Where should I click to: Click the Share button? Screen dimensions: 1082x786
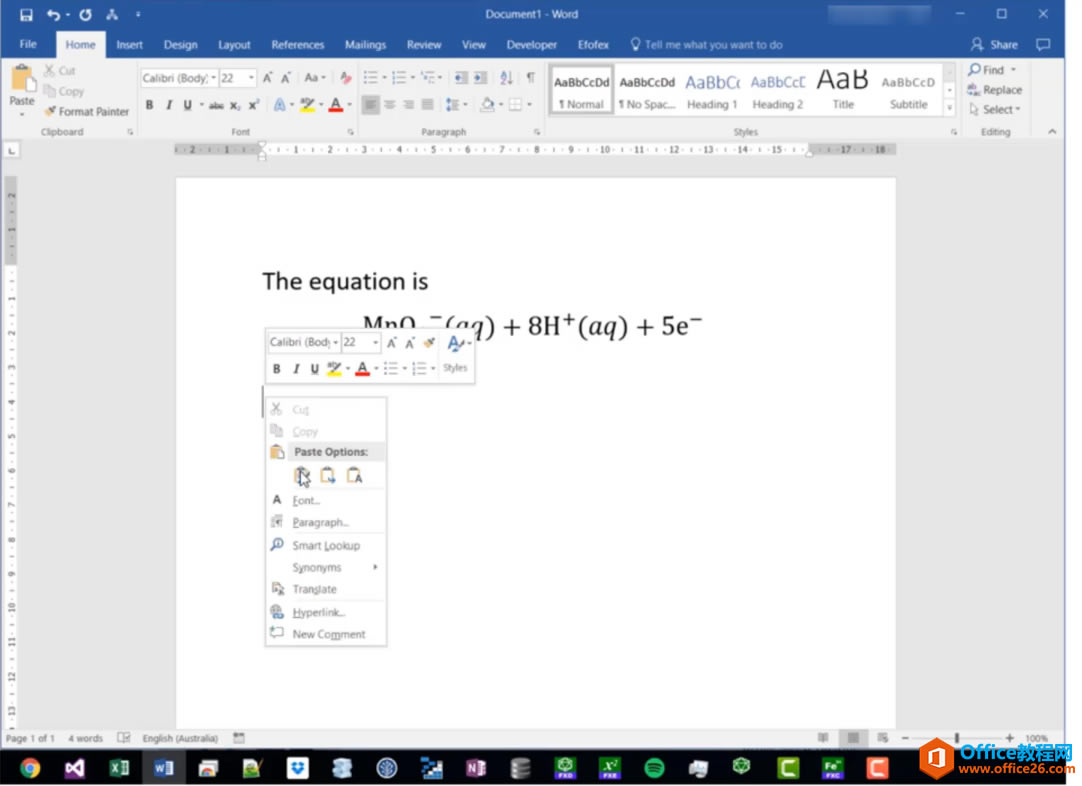(994, 45)
